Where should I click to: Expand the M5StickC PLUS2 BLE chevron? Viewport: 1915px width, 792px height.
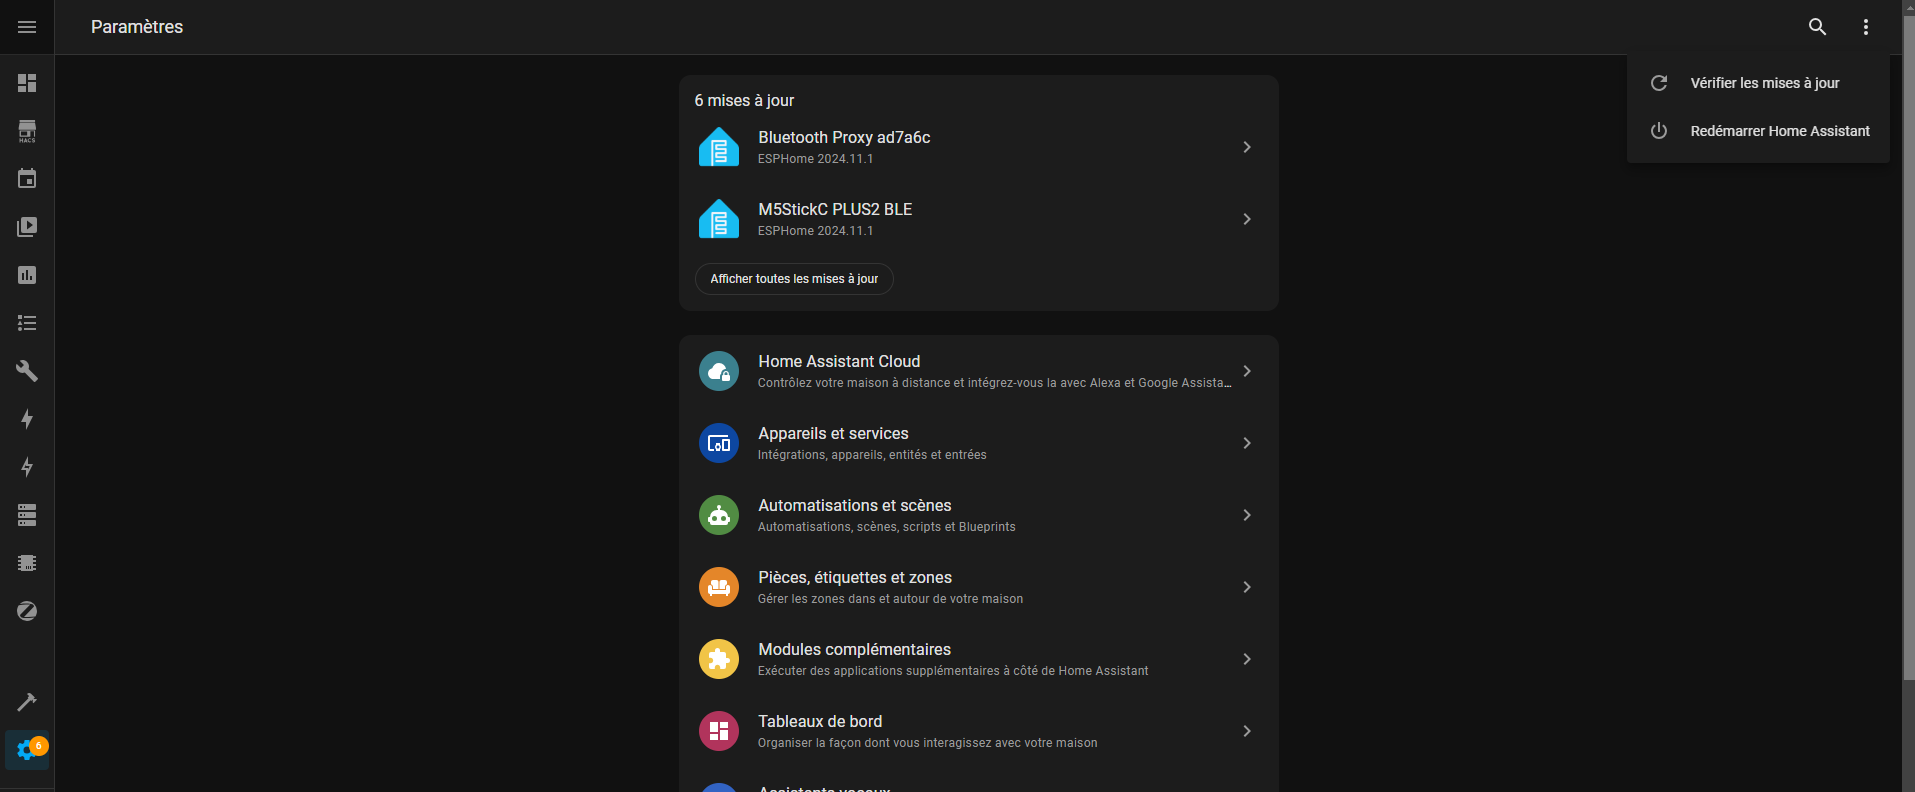(x=1247, y=219)
